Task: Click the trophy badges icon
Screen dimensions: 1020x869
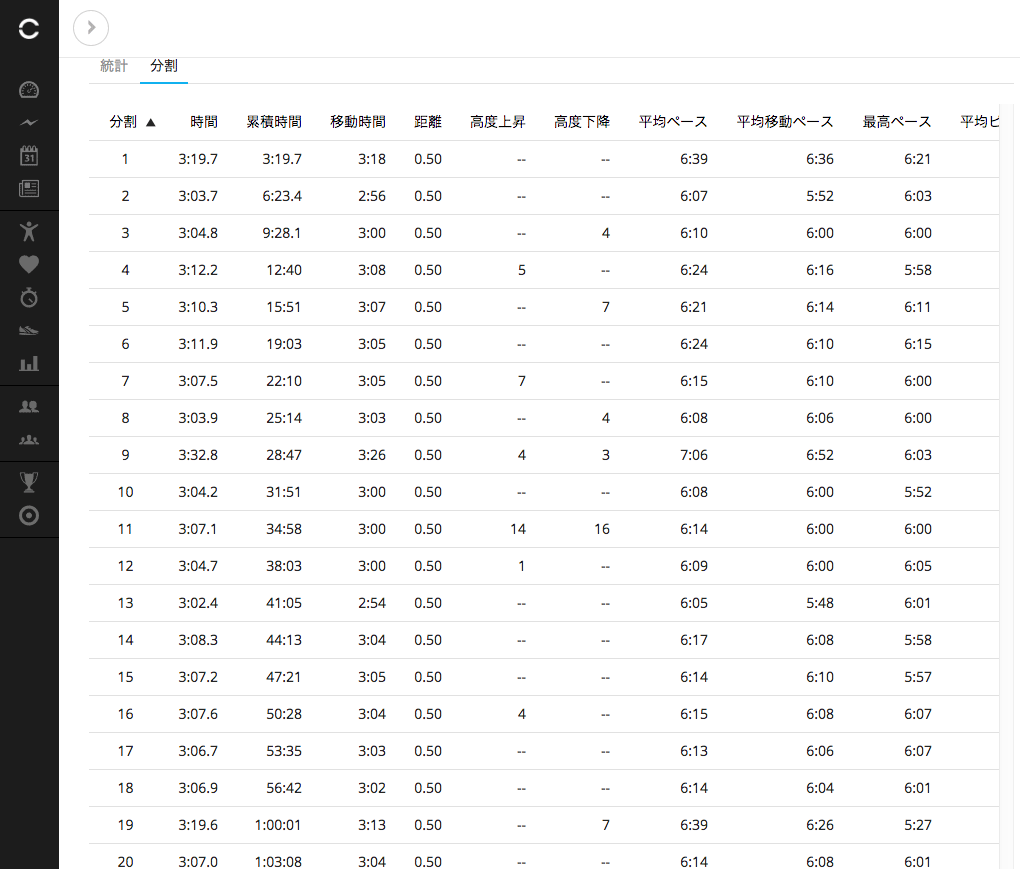Action: pyautogui.click(x=29, y=482)
